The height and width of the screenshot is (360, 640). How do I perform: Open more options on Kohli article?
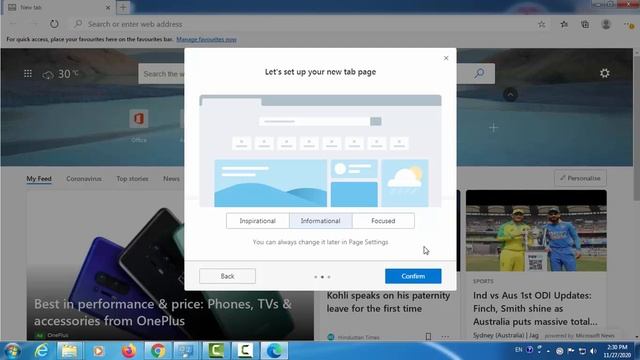coord(445,337)
